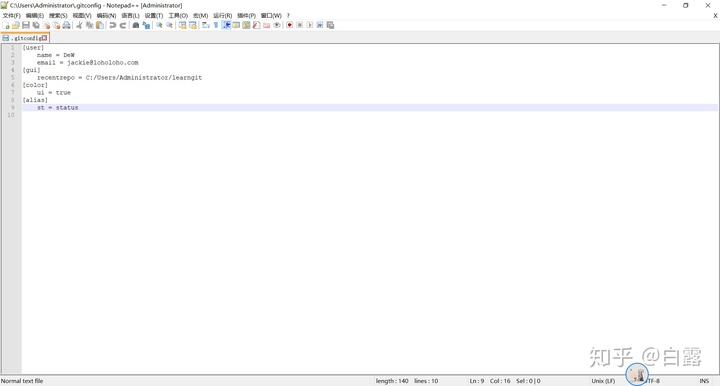The image size is (720, 386).
Task: Stop macro recording square icon
Action: [x=299, y=25]
